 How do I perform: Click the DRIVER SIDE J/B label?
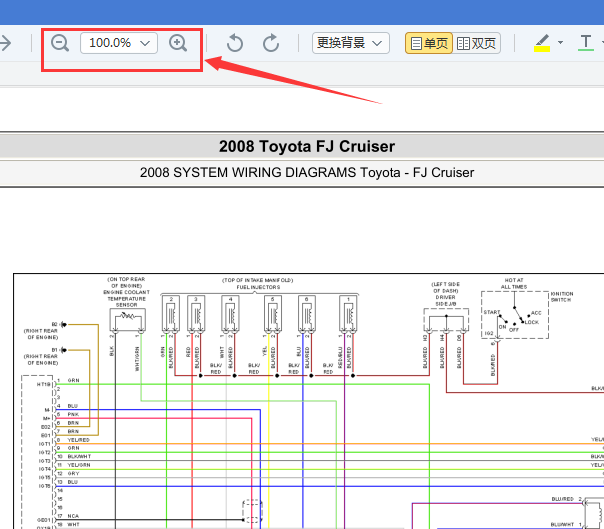446,301
